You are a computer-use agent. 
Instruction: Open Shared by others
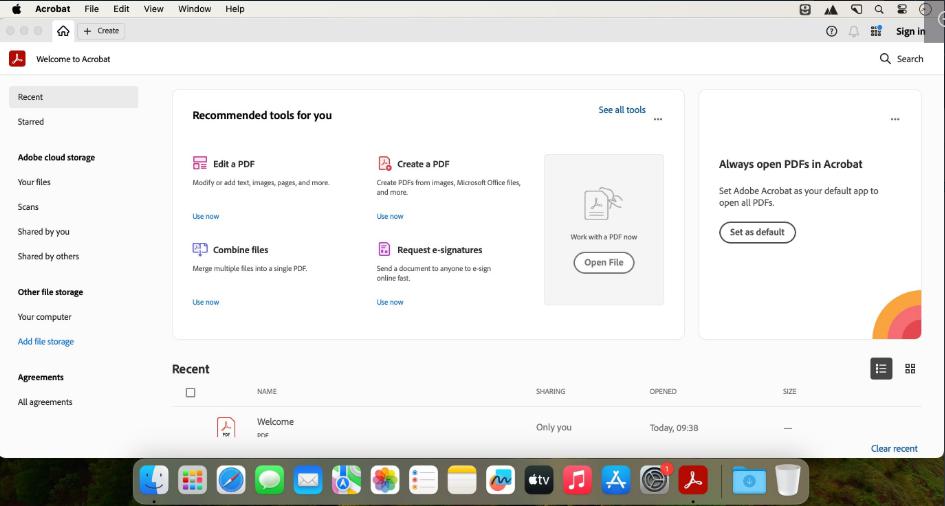[48, 256]
